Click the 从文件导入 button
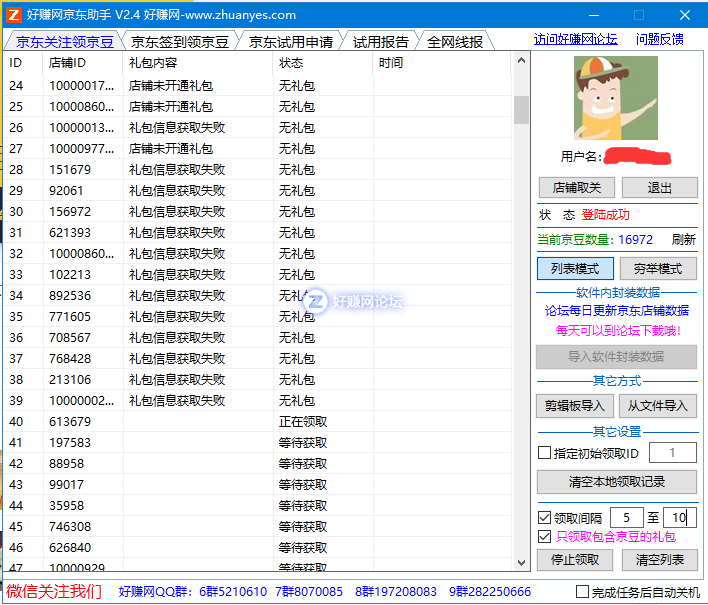The image size is (708, 605). tap(658, 406)
